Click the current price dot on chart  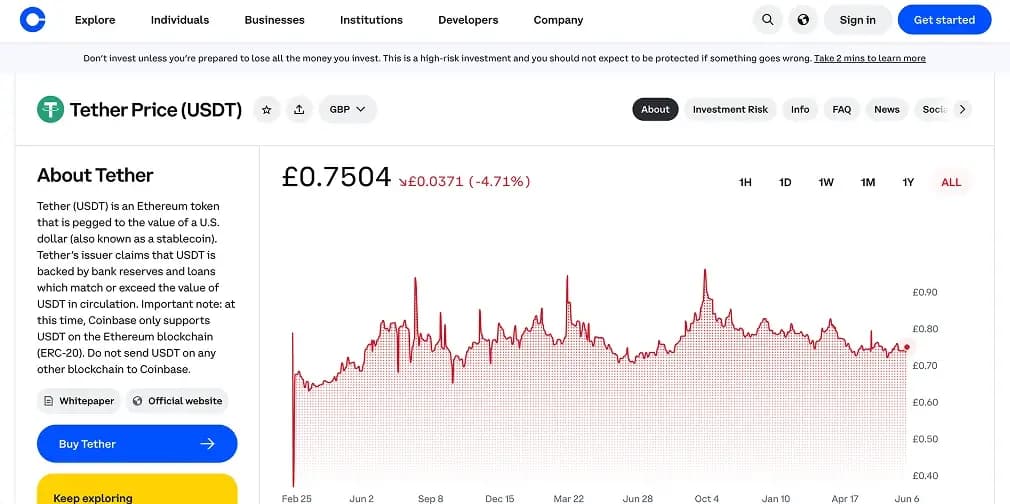907,347
